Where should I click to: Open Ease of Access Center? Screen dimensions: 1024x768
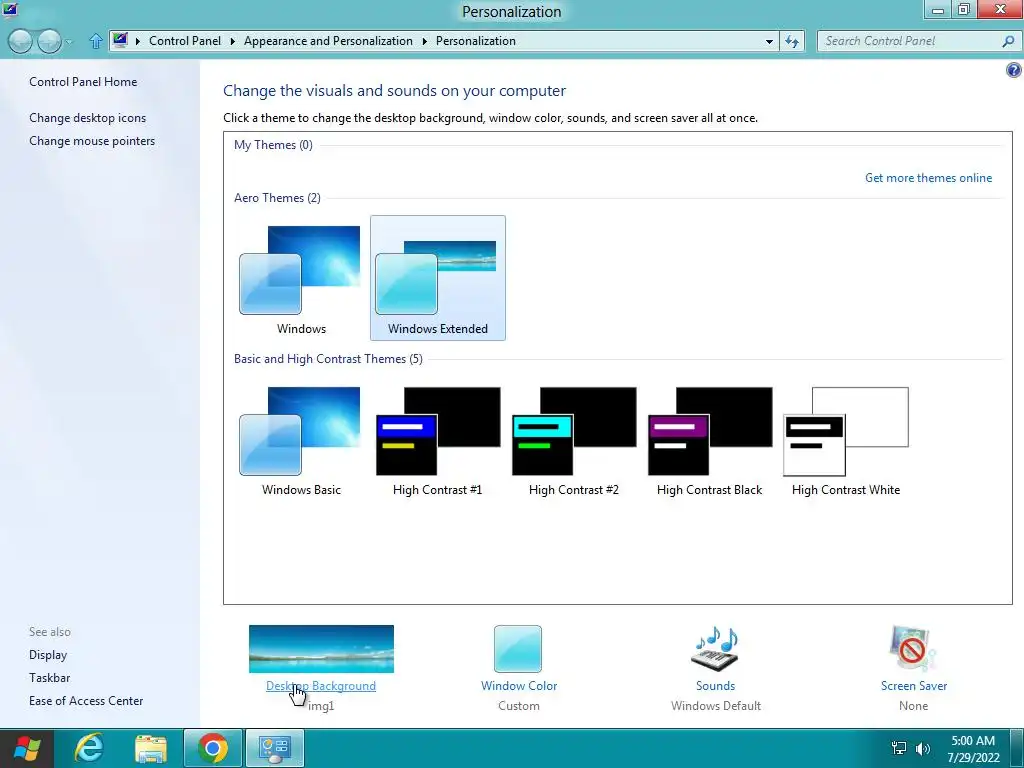(86, 700)
